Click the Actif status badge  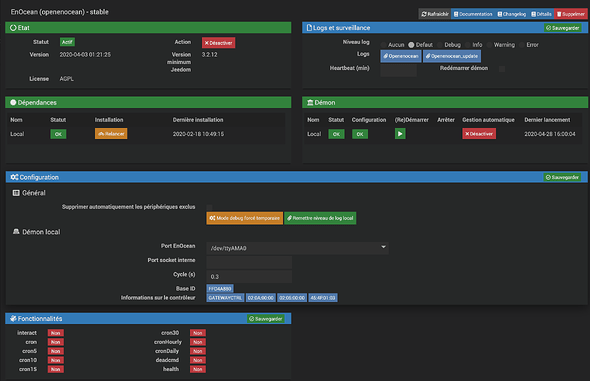click(x=67, y=42)
